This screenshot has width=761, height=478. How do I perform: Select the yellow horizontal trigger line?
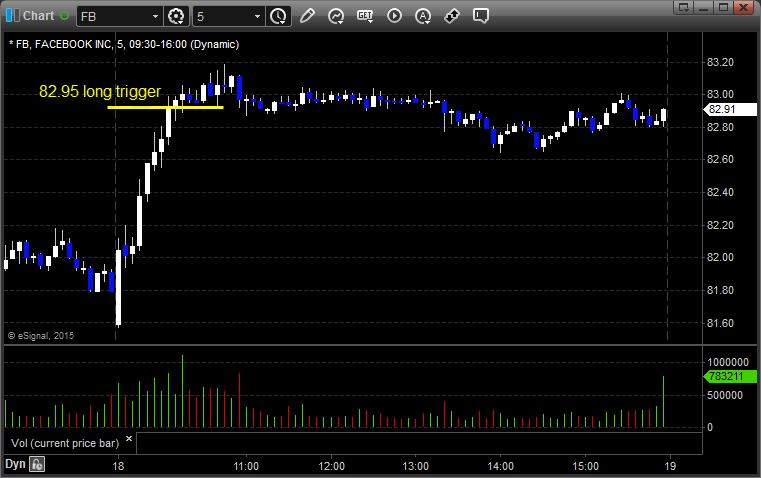[165, 107]
